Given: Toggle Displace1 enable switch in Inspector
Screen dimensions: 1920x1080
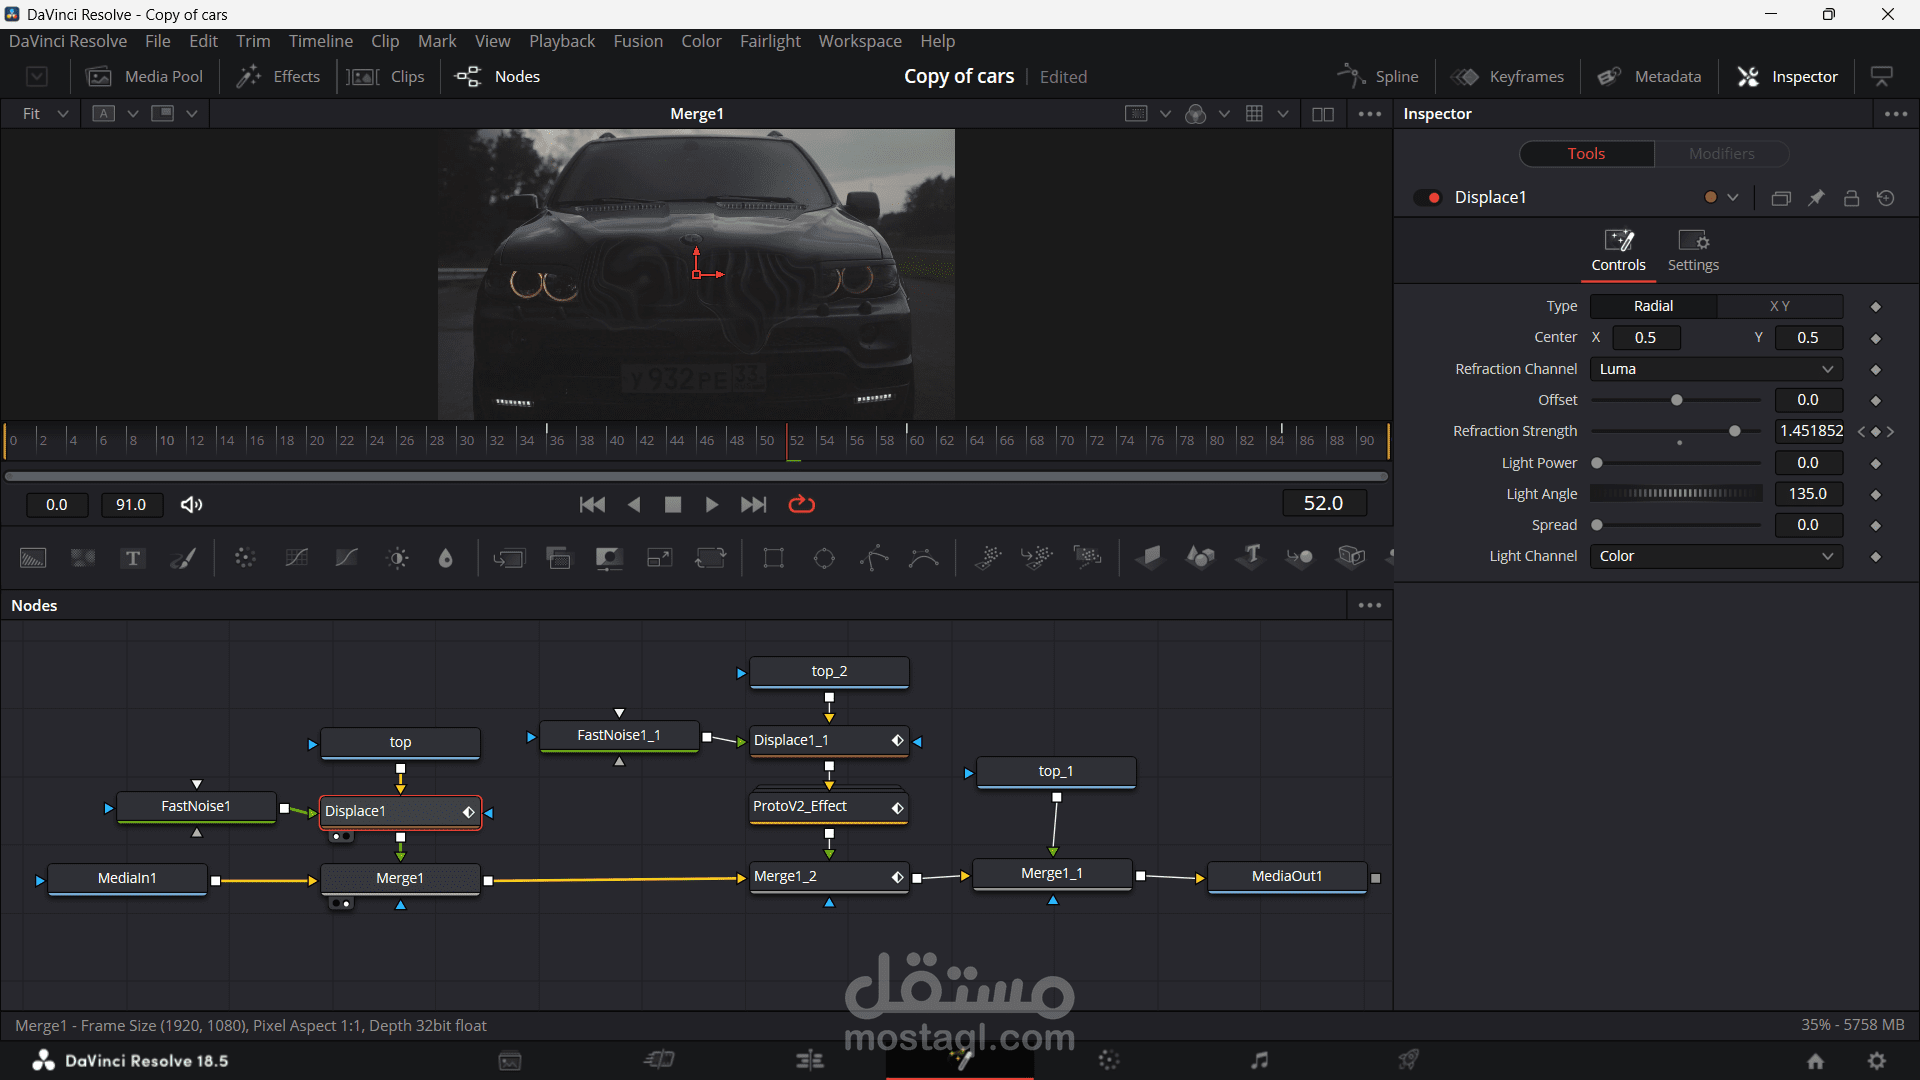Looking at the screenshot, I should click(x=1428, y=198).
